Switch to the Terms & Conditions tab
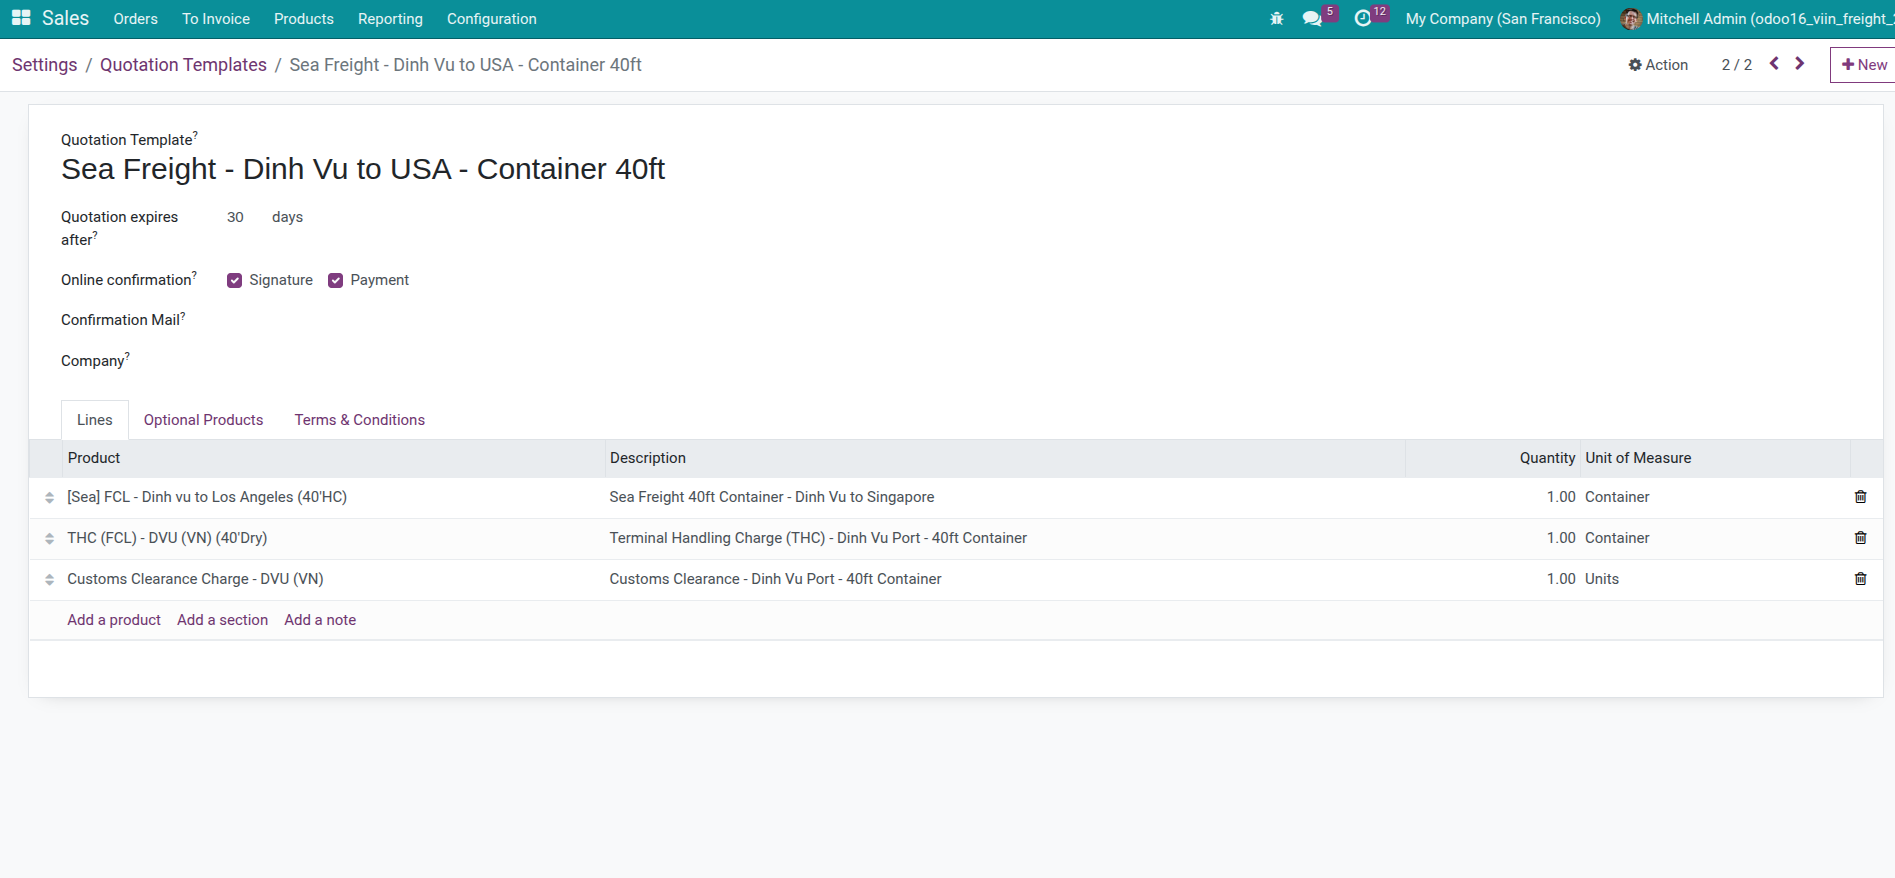 pyautogui.click(x=359, y=420)
